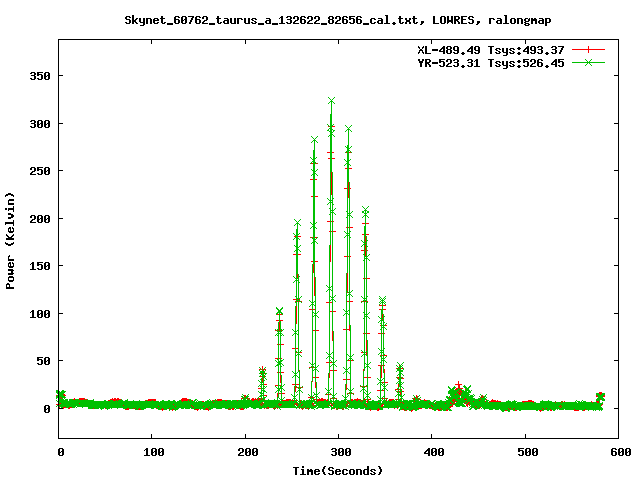Click the 100 x-axis tick label
The width and height of the screenshot is (640, 480).
[x=153, y=452]
